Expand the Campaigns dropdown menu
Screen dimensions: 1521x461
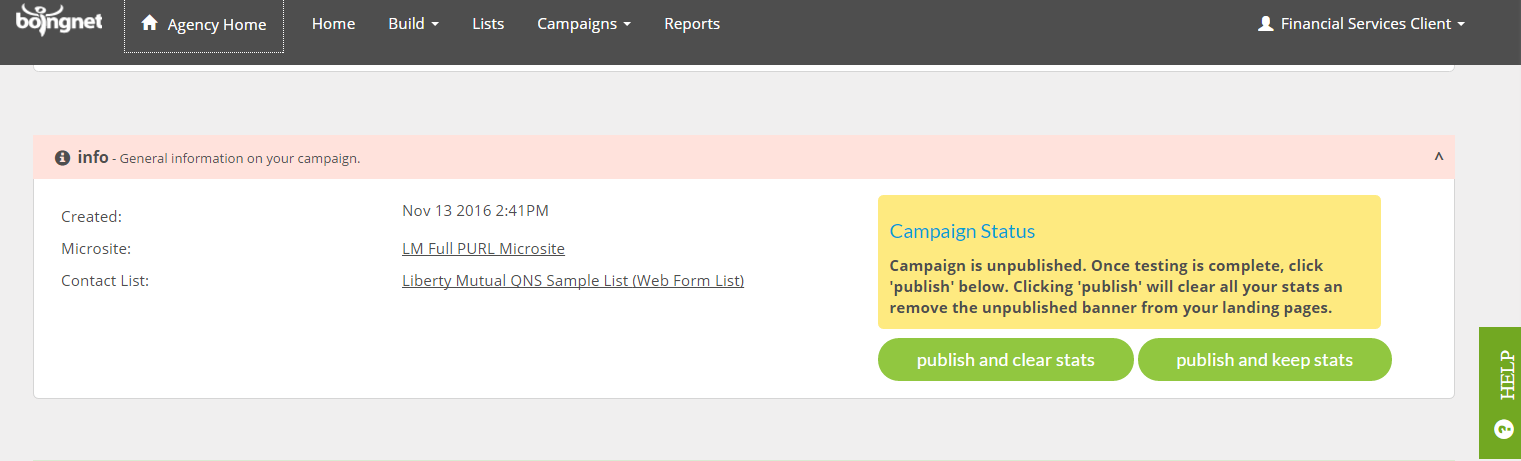tap(584, 24)
